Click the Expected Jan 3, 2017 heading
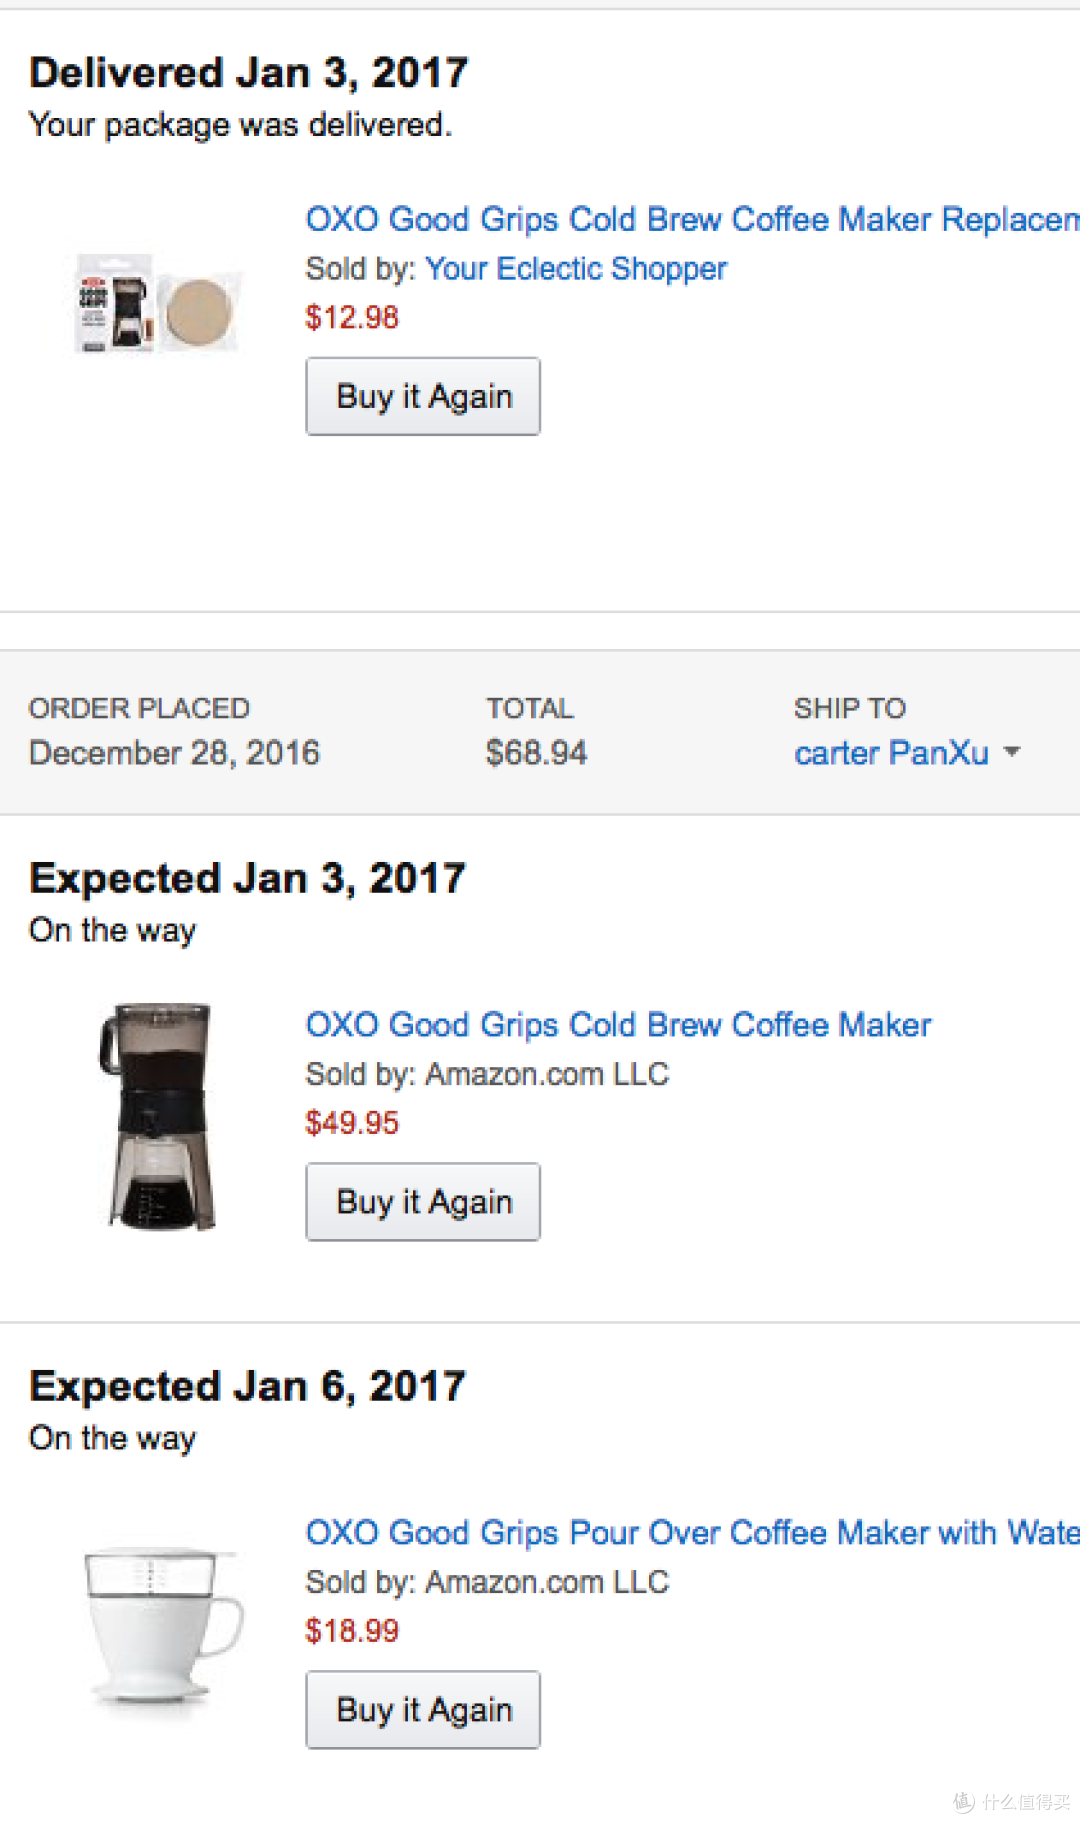The image size is (1080, 1824). coord(248,878)
